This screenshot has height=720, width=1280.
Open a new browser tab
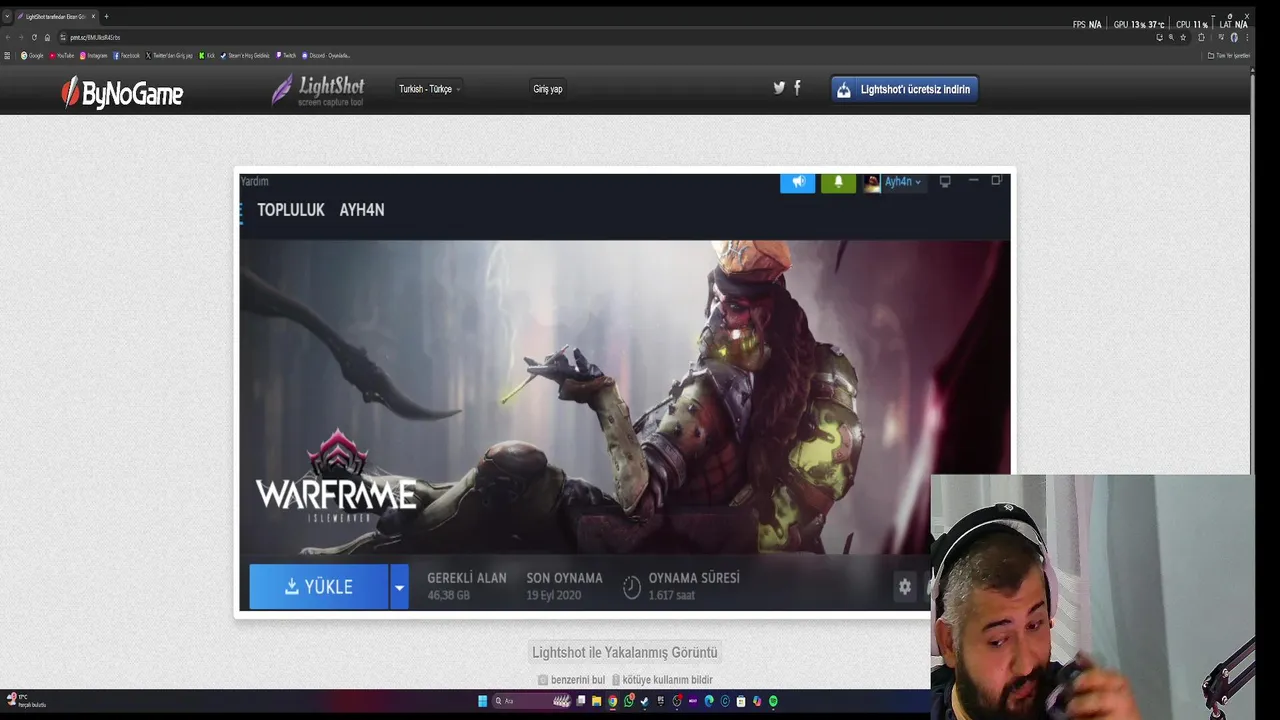point(106,16)
